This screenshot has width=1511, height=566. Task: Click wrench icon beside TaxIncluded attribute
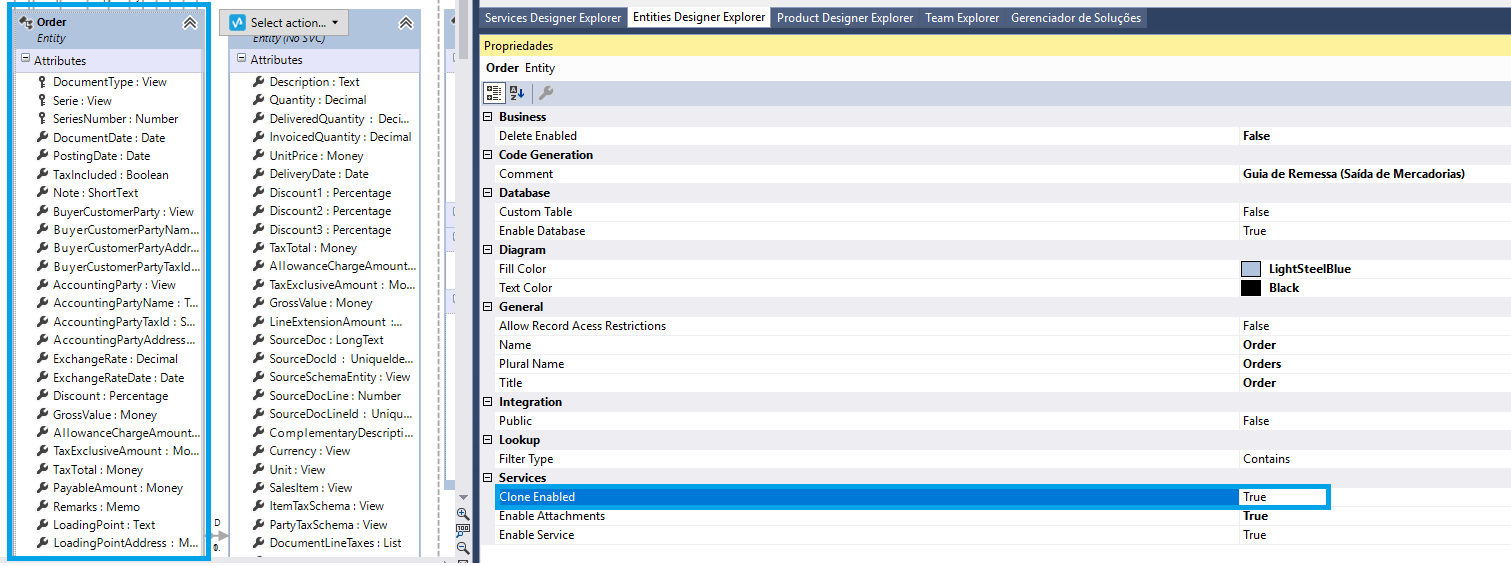point(42,174)
